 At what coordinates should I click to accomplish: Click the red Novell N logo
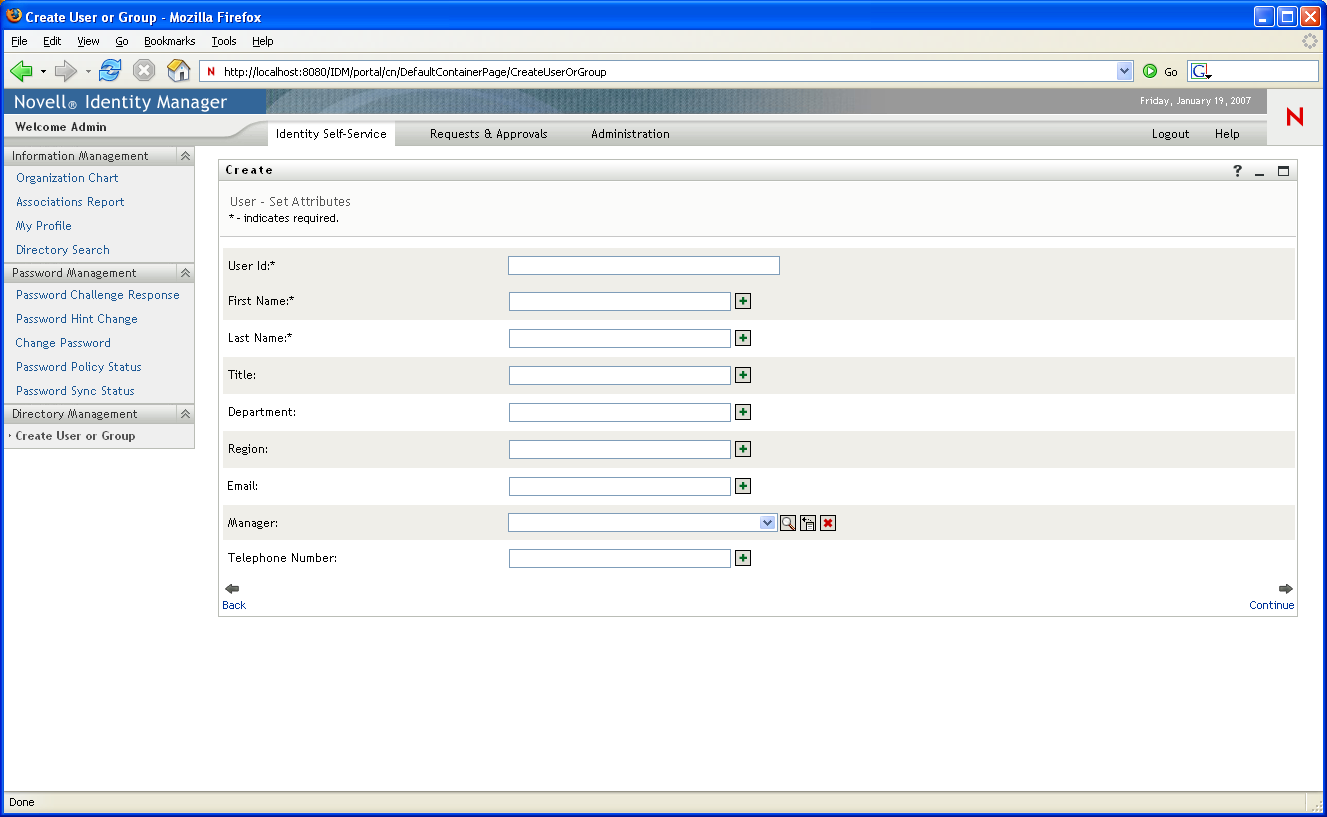(x=1295, y=117)
